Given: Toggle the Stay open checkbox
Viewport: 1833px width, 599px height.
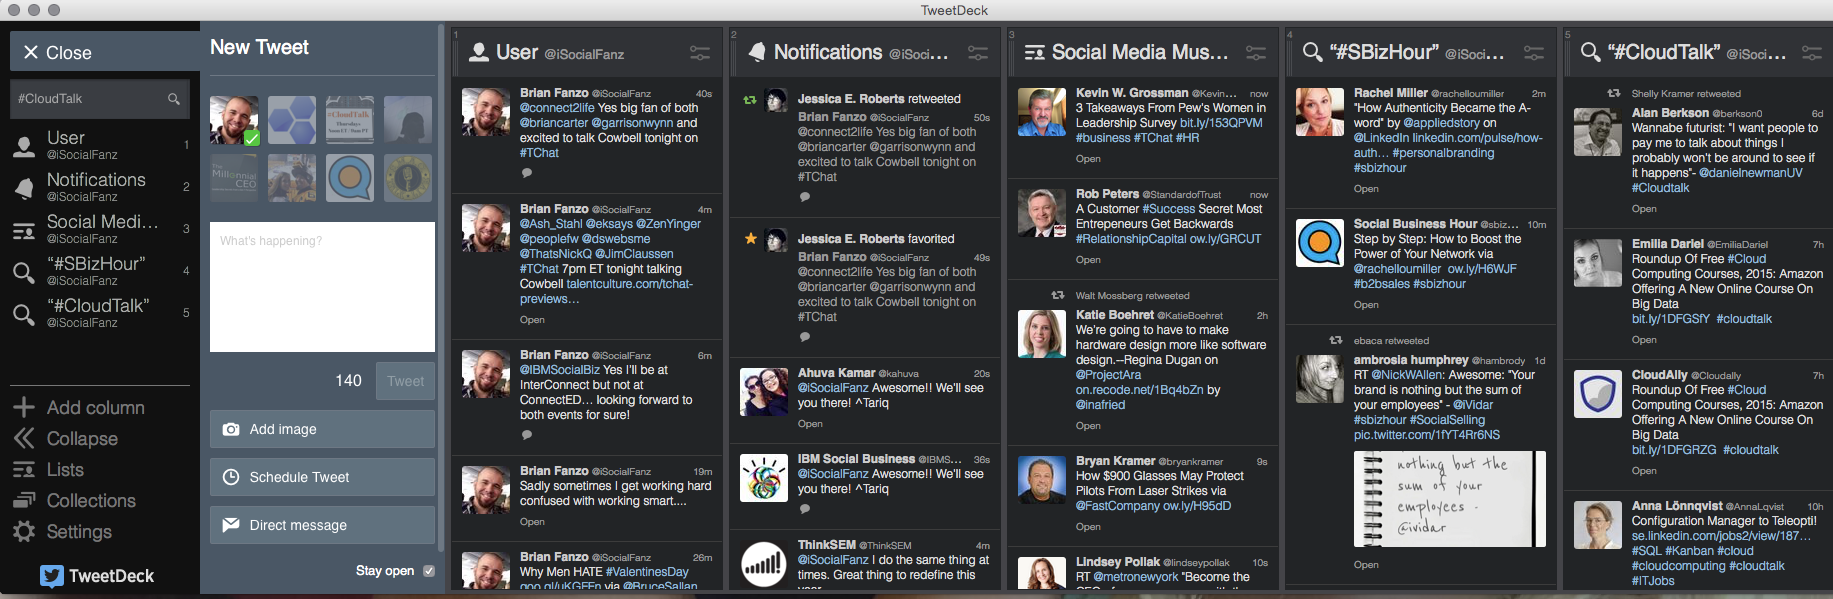Looking at the screenshot, I should pyautogui.click(x=429, y=571).
